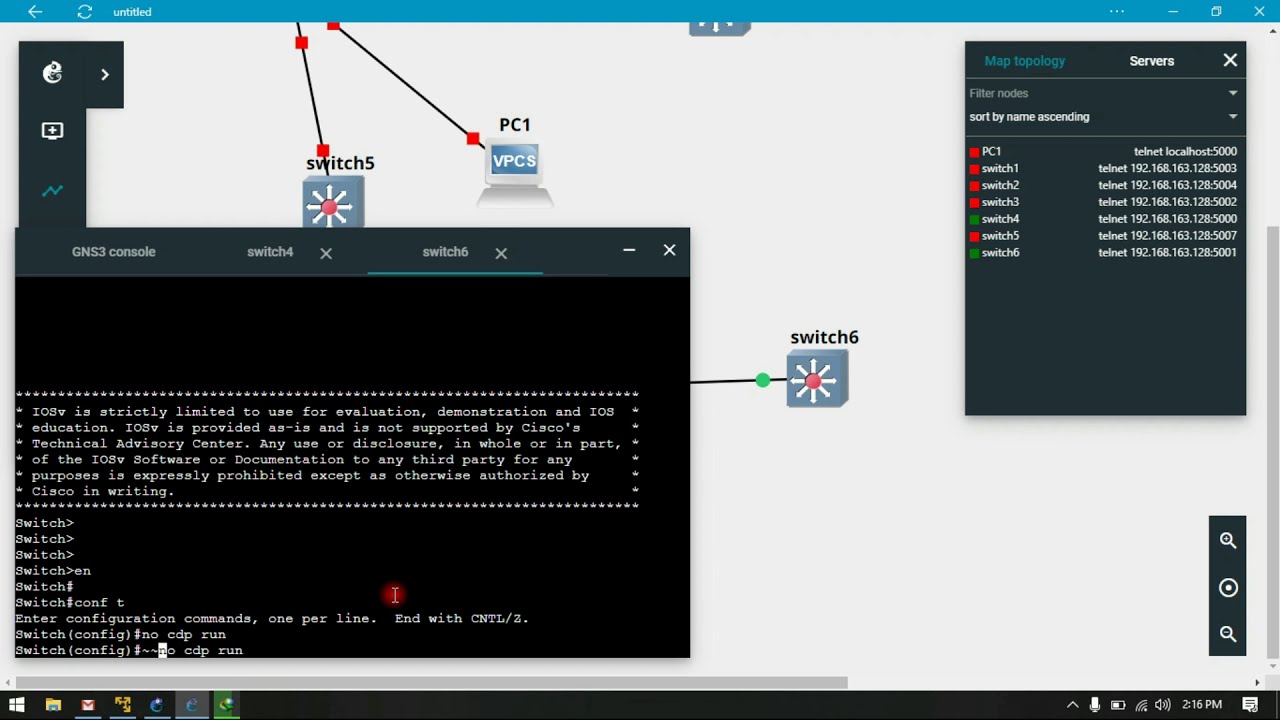This screenshot has height=720, width=1280.
Task: Select switch5 in the topology node list
Action: point(1000,236)
